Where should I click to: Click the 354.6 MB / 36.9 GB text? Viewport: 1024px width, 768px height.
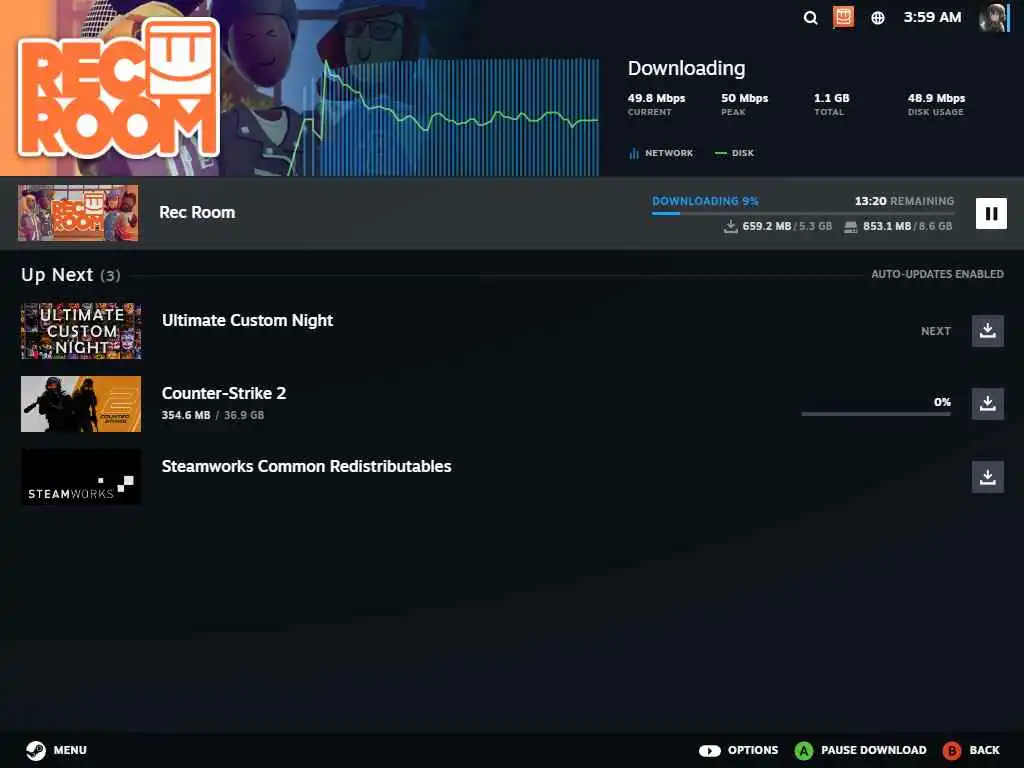coord(213,415)
